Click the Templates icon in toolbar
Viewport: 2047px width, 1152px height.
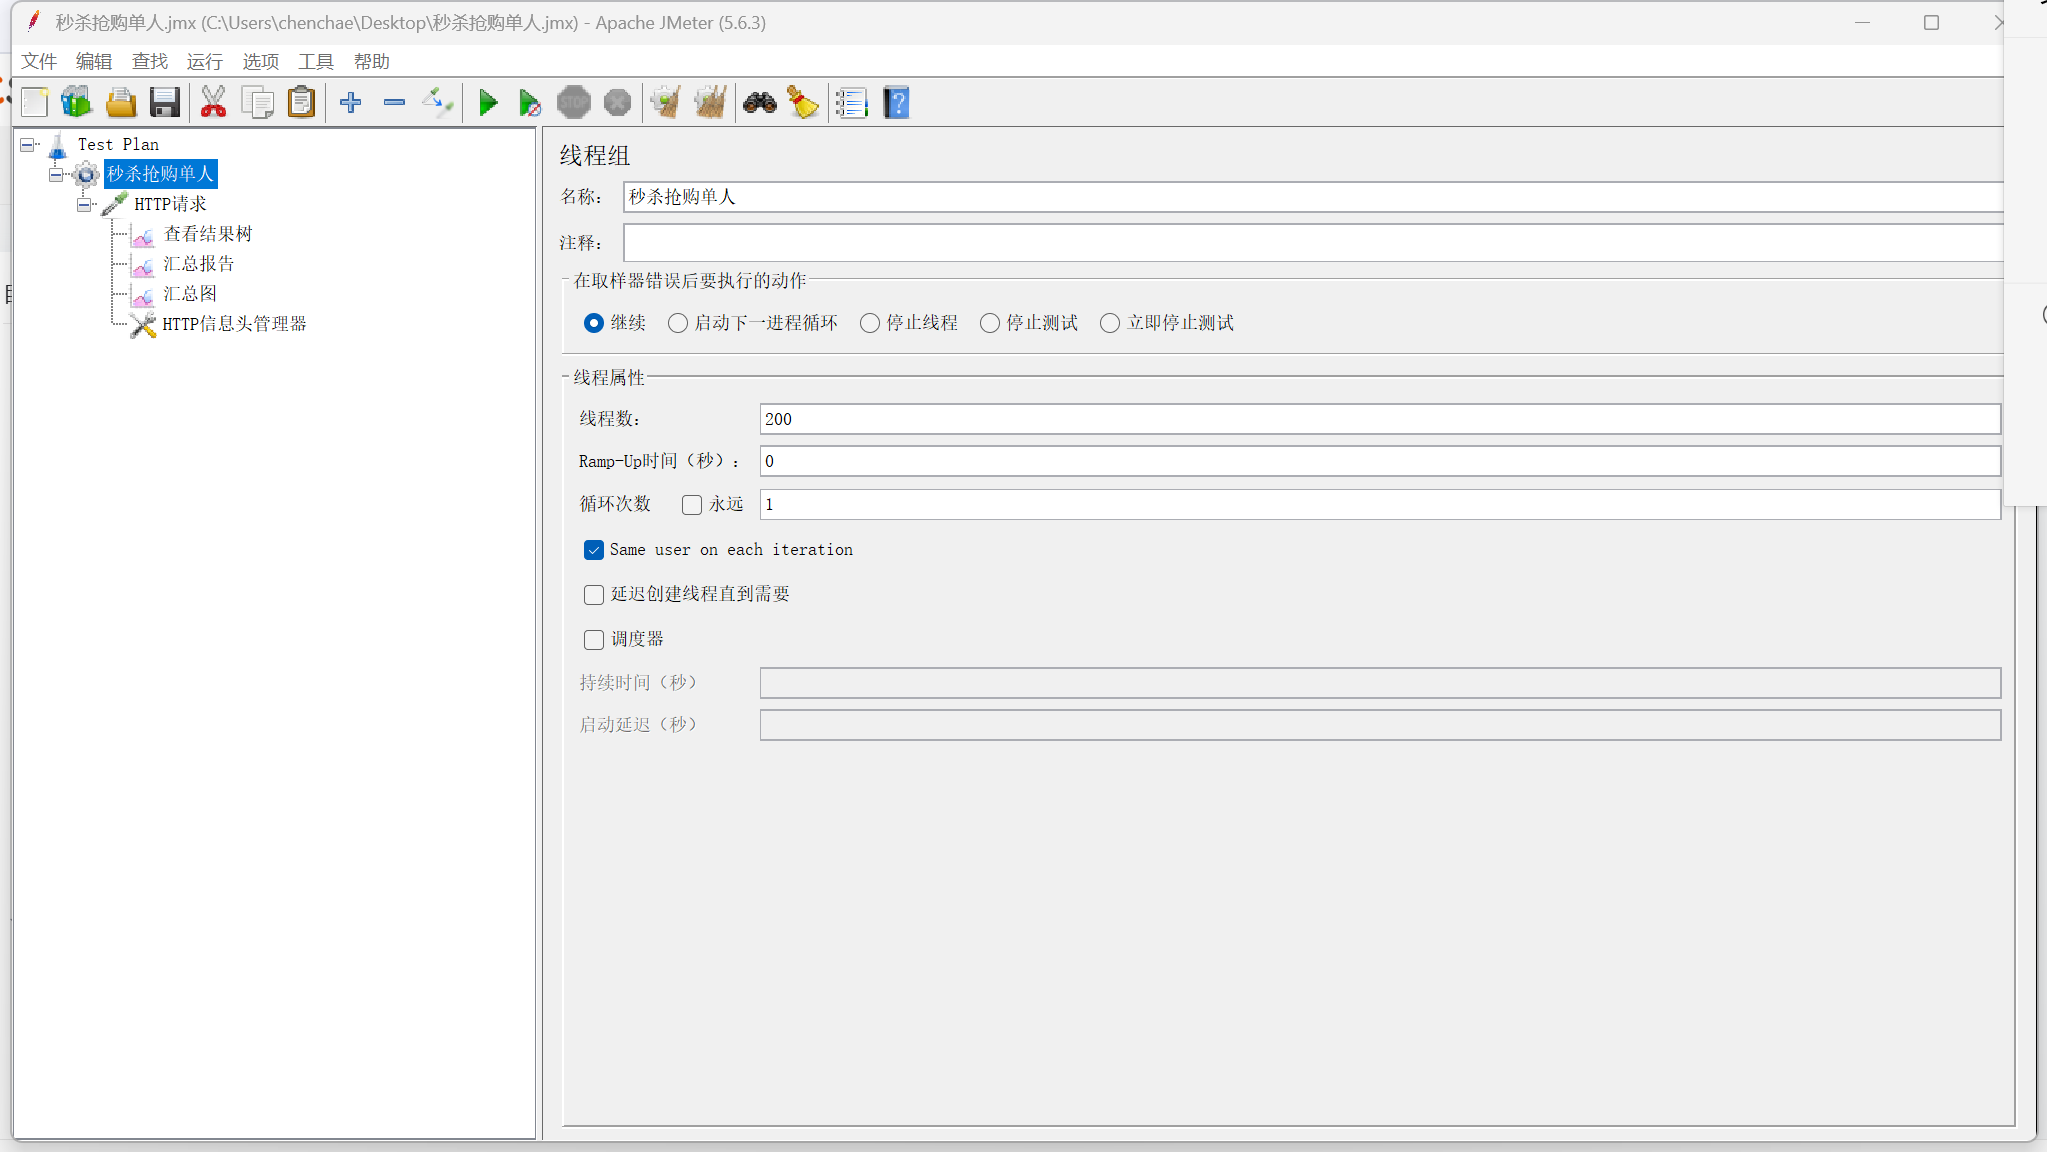click(77, 102)
